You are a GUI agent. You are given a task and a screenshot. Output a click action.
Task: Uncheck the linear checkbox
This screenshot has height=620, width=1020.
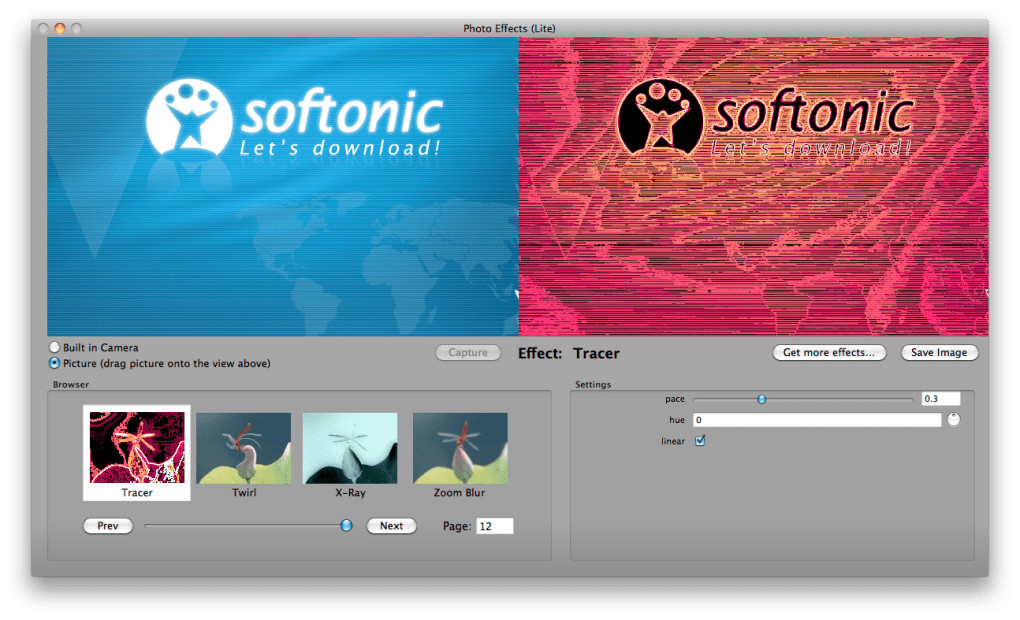[700, 440]
